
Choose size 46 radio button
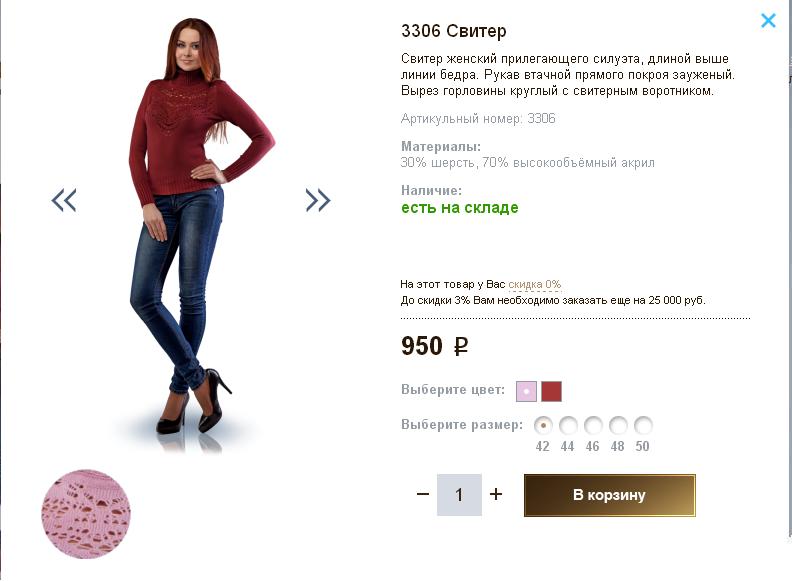click(x=593, y=425)
